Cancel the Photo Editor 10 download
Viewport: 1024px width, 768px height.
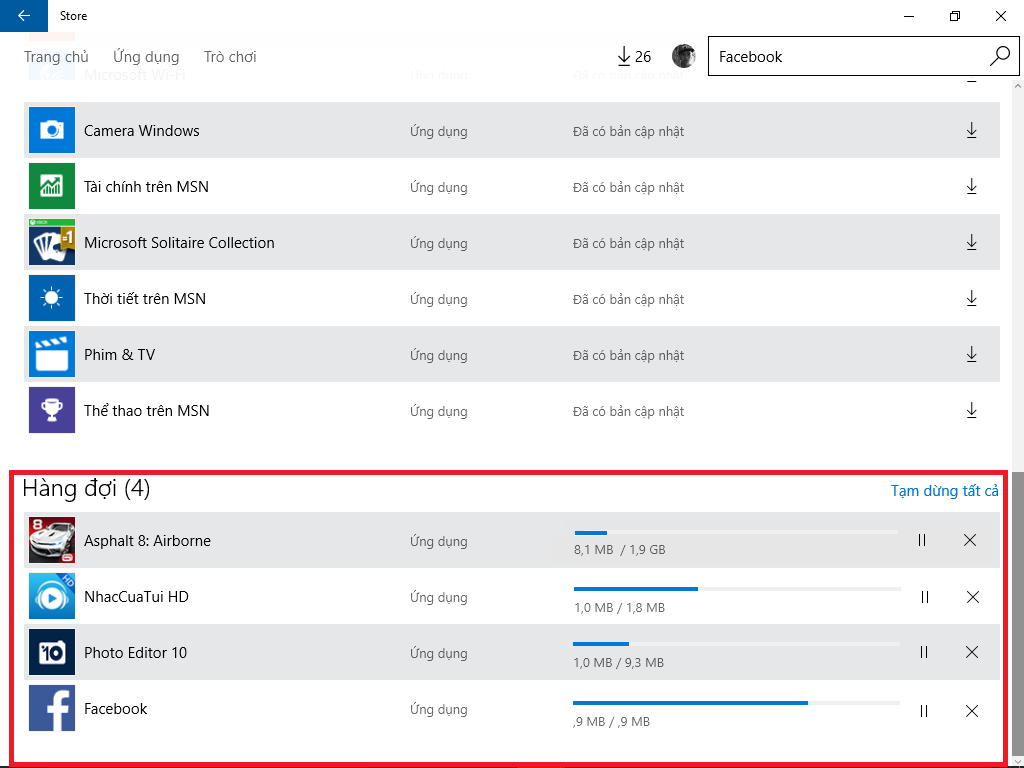[972, 652]
